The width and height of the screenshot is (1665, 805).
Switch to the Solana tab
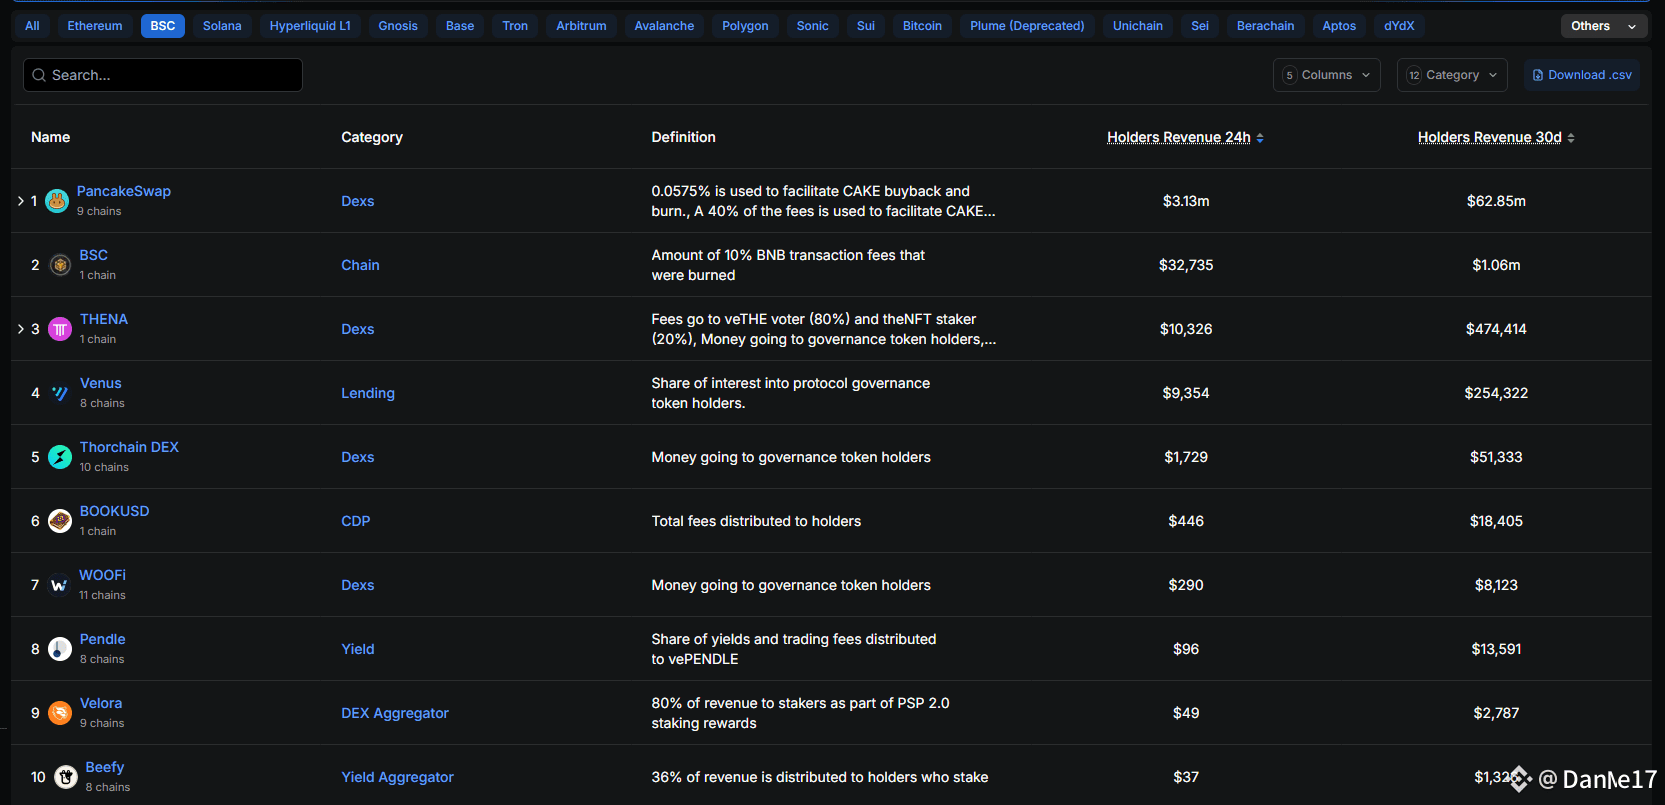pos(222,26)
